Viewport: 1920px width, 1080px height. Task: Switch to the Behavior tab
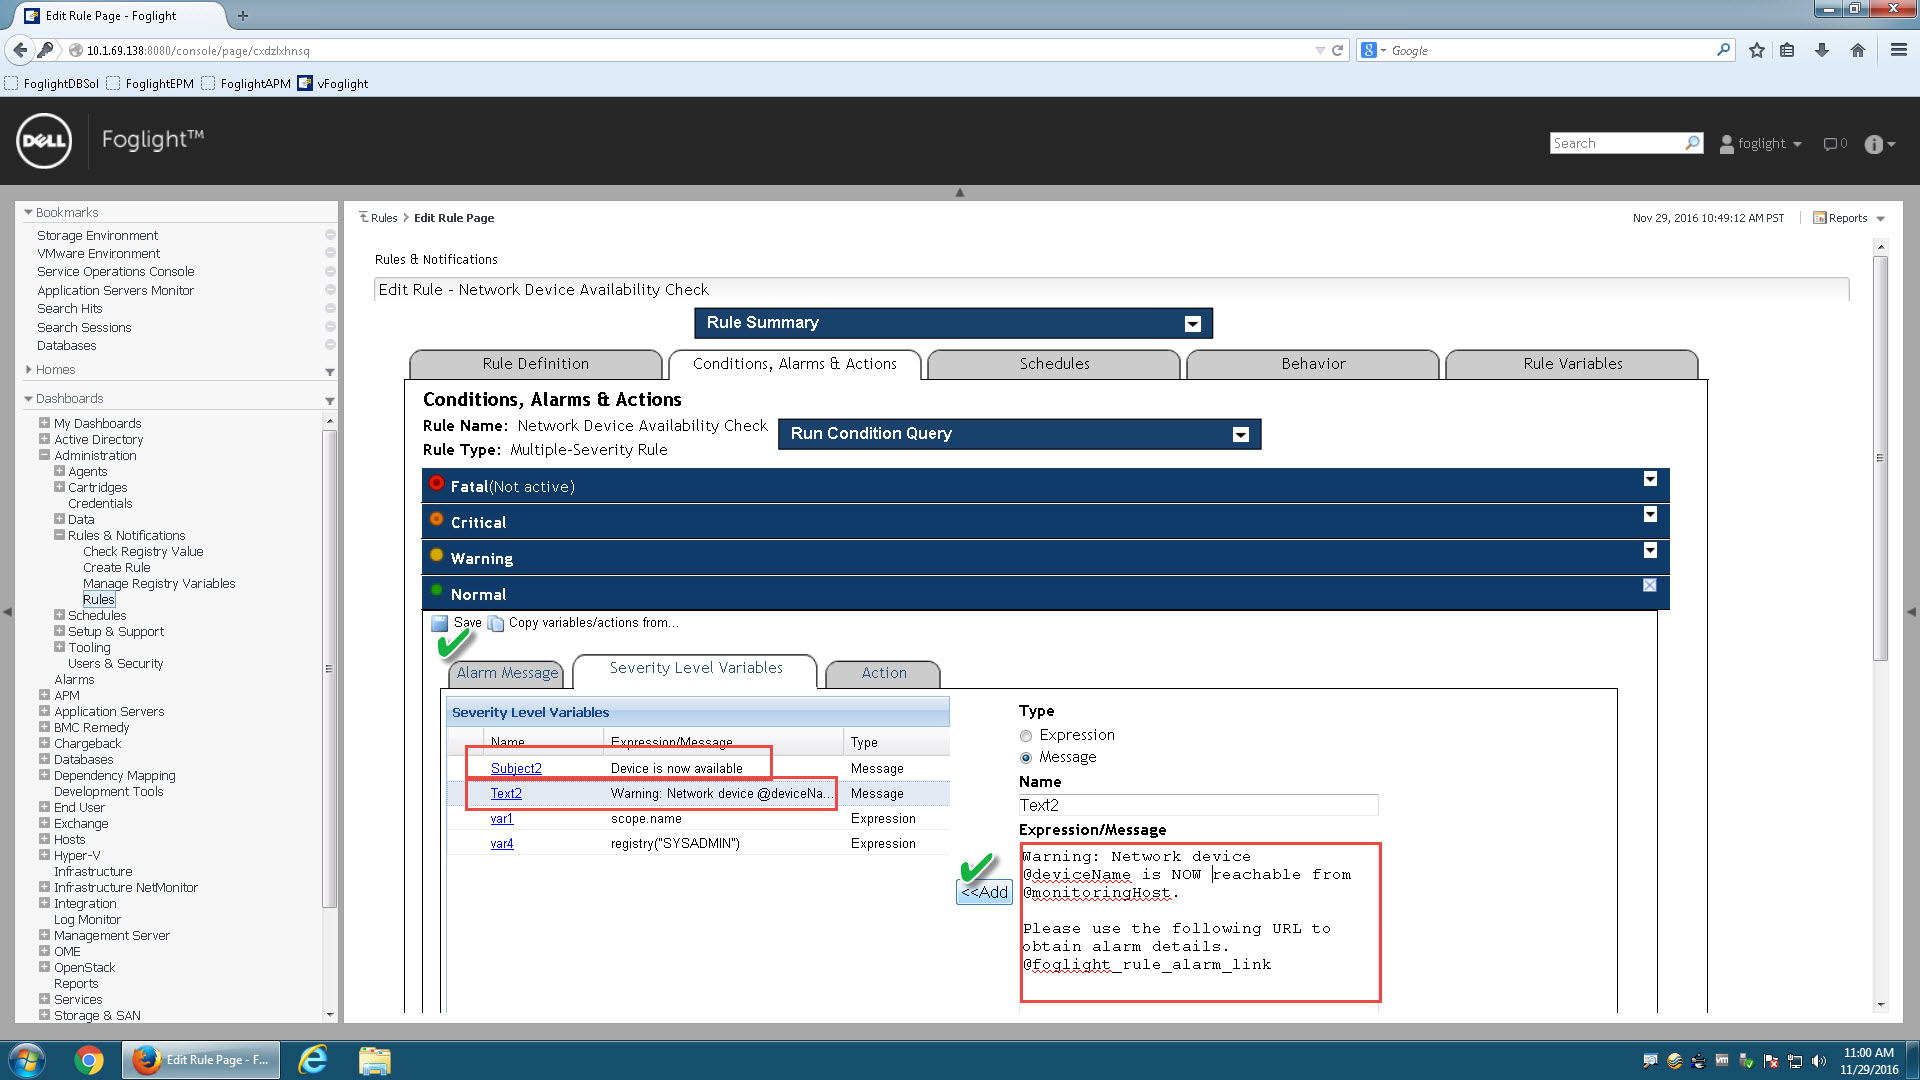(x=1313, y=364)
